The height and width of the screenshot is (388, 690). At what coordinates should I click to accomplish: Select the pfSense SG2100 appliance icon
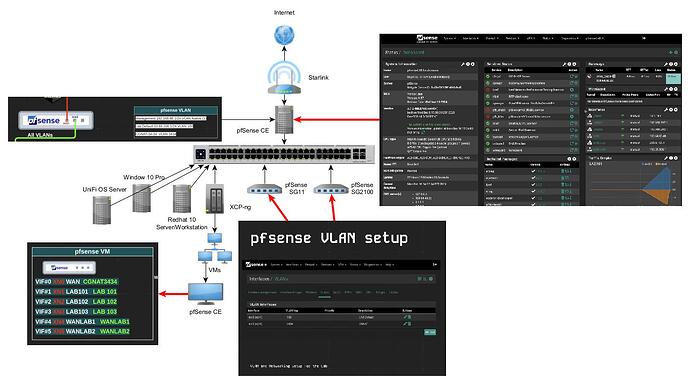pyautogui.click(x=331, y=190)
